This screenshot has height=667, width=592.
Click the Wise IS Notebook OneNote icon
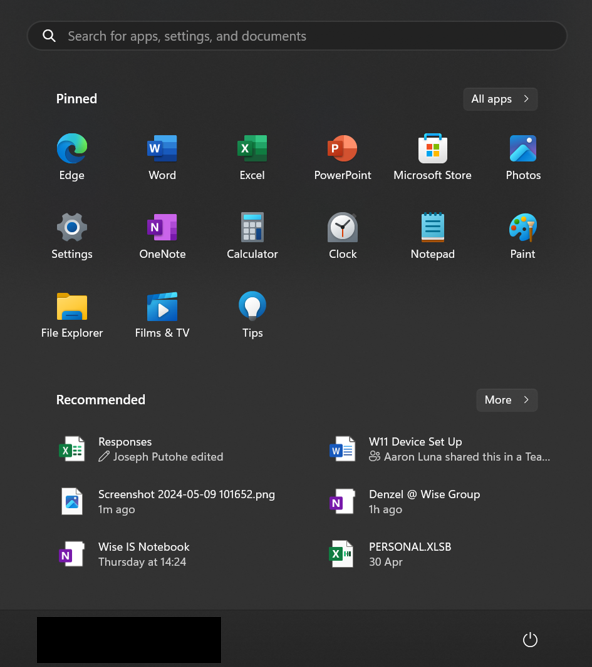[x=71, y=554]
